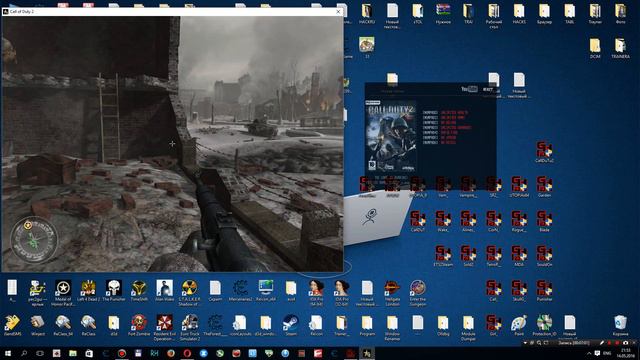Click the compass minimap in game
Viewport: 640px width, 360px height.
click(x=34, y=240)
